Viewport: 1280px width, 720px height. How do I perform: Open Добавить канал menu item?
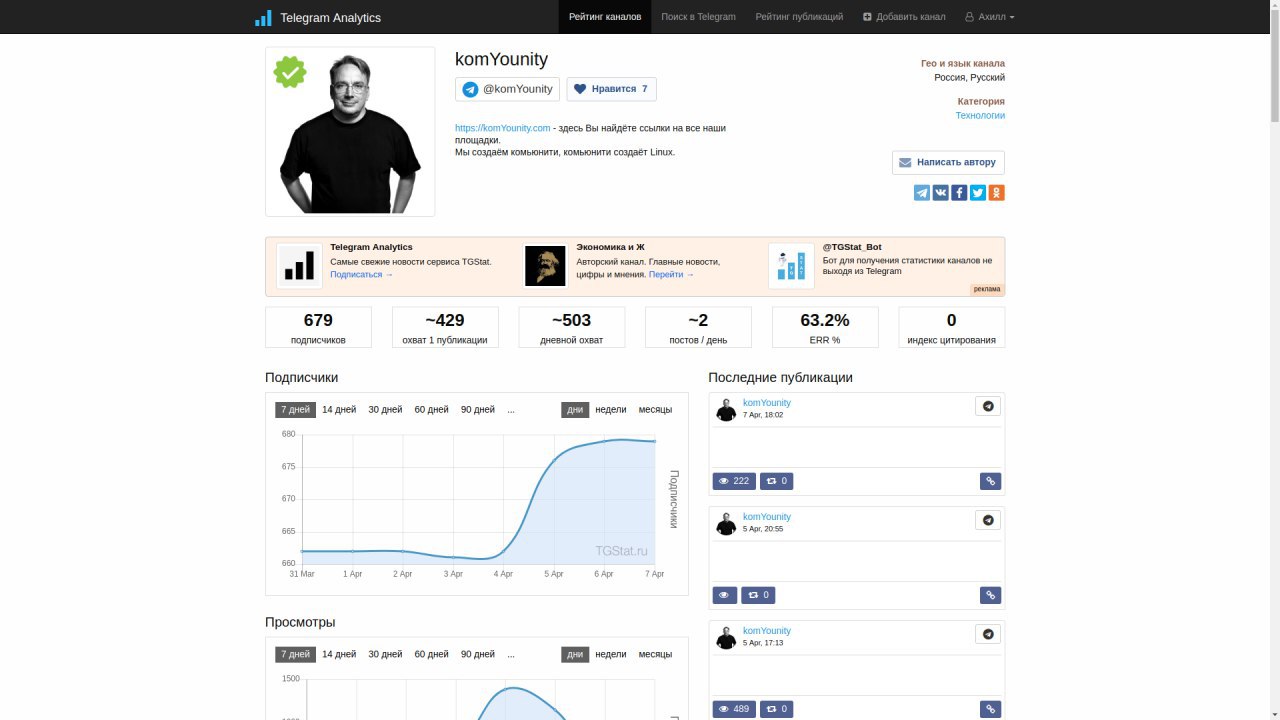904,17
